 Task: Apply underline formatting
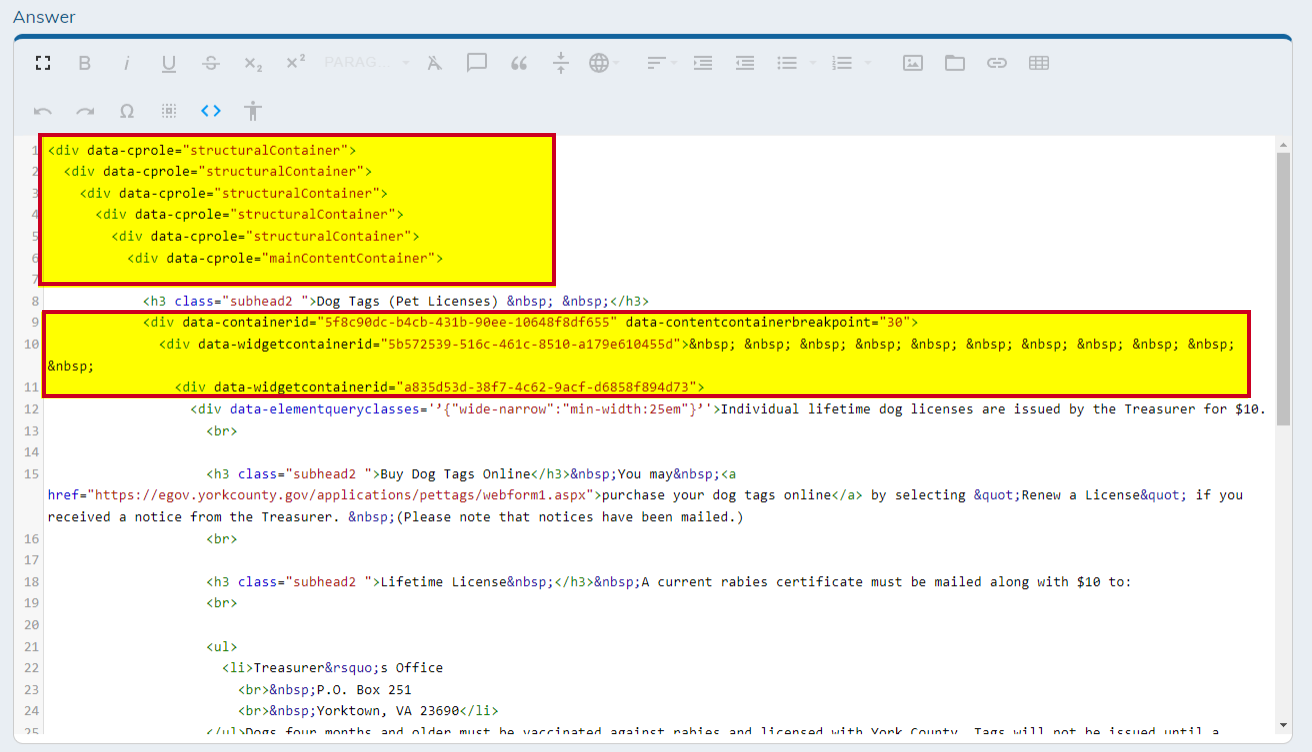coord(169,63)
